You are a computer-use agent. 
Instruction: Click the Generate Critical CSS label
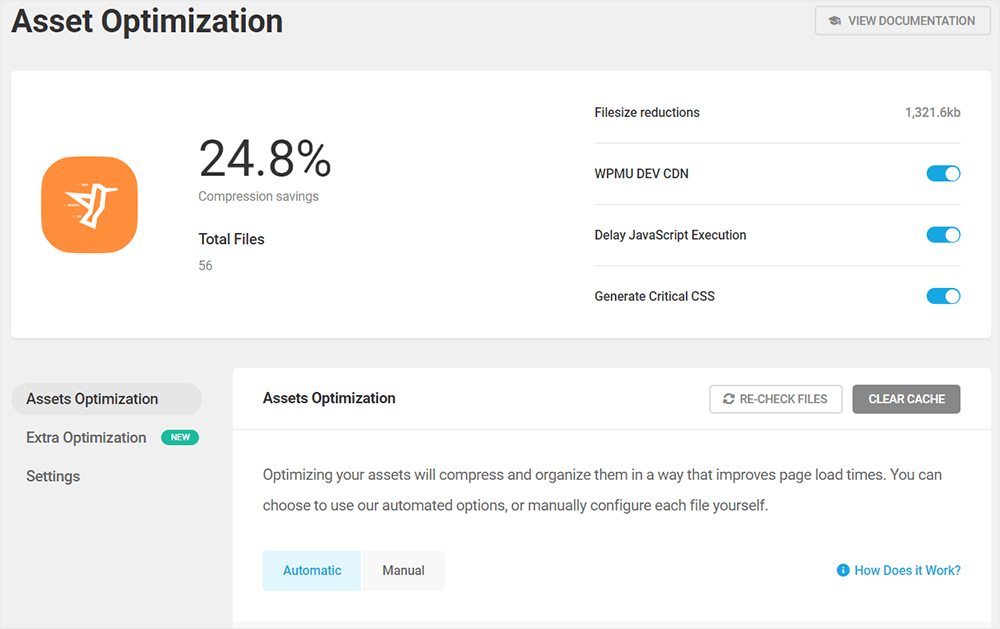[x=654, y=296]
